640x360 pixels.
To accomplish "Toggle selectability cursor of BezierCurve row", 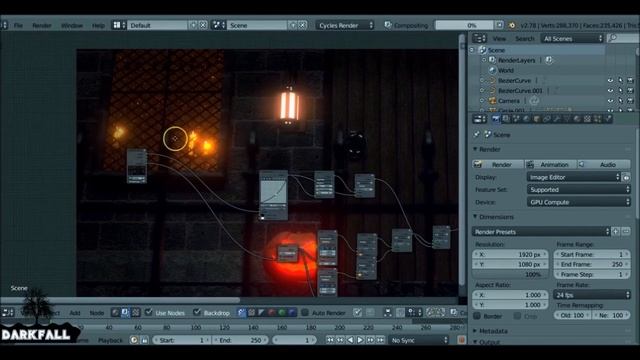I will click(620, 80).
